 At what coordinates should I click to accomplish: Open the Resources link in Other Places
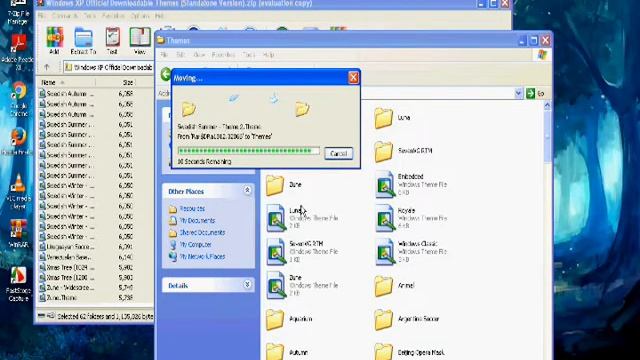tap(192, 209)
